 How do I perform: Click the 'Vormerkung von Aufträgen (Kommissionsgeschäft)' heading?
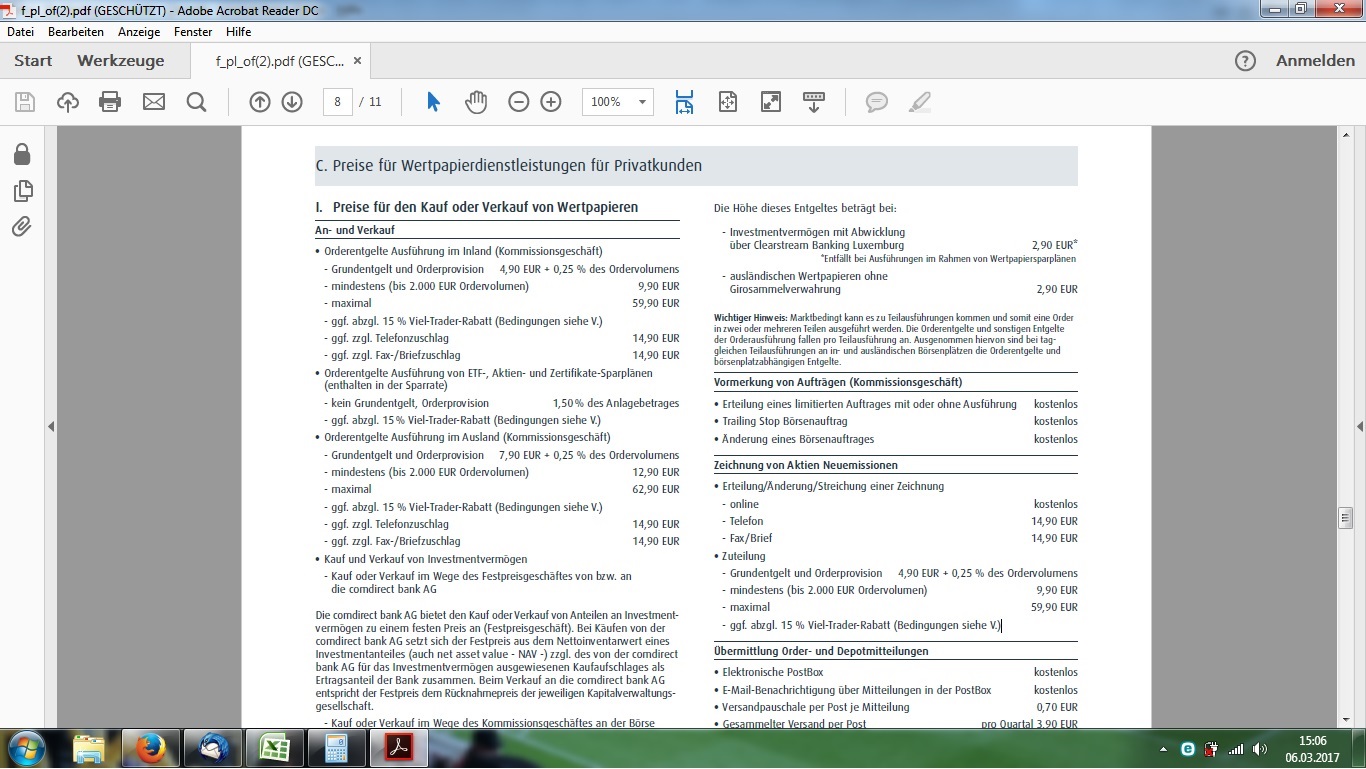coord(838,382)
